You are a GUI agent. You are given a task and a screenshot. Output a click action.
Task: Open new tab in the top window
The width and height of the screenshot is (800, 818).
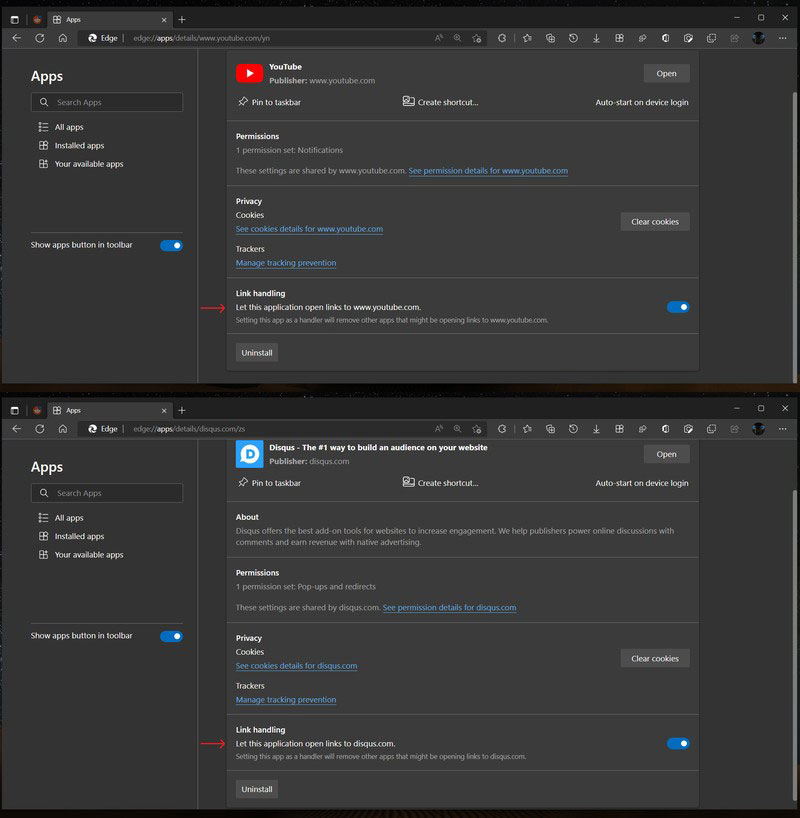[x=182, y=20]
